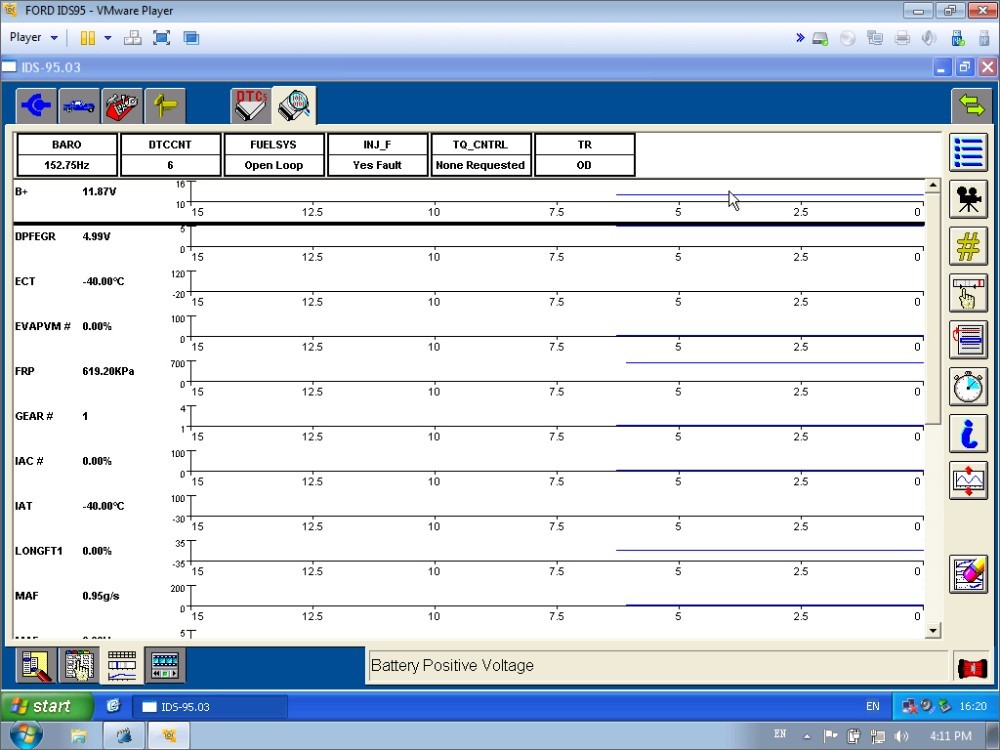Open the VMware Player menu dropdown
This screenshot has width=1000, height=750.
click(33, 38)
